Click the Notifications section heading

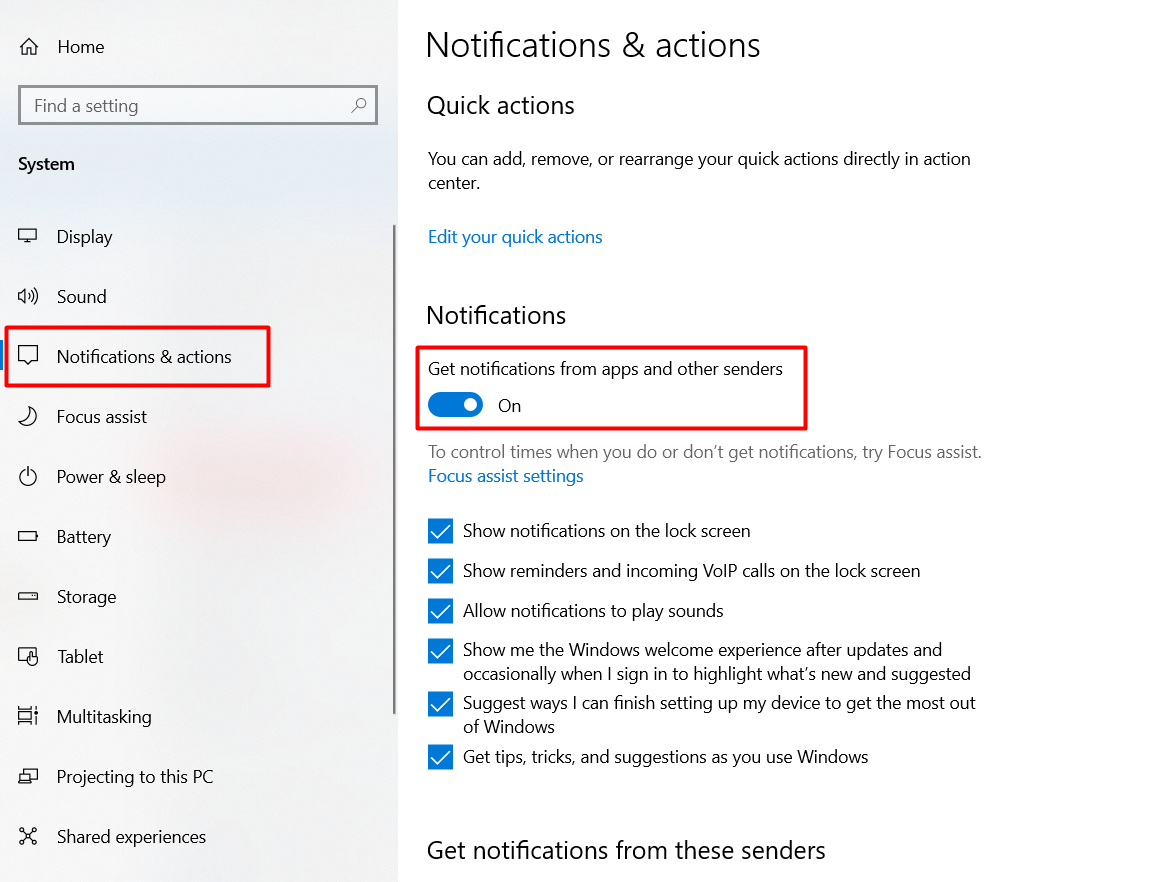(x=496, y=315)
